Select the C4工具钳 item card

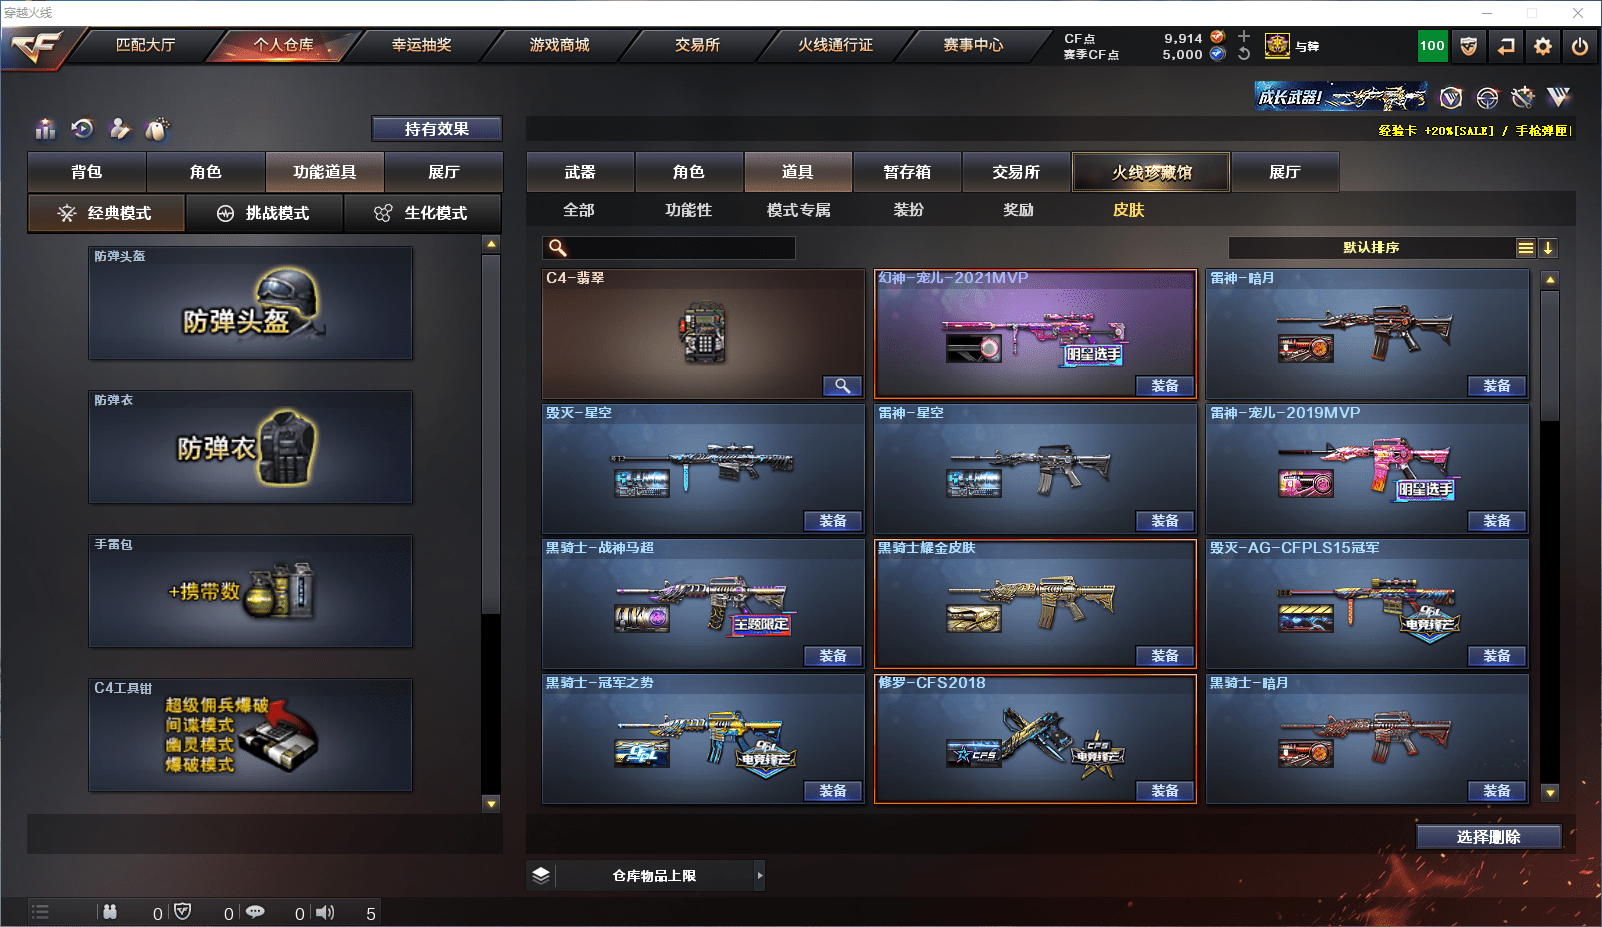point(250,735)
